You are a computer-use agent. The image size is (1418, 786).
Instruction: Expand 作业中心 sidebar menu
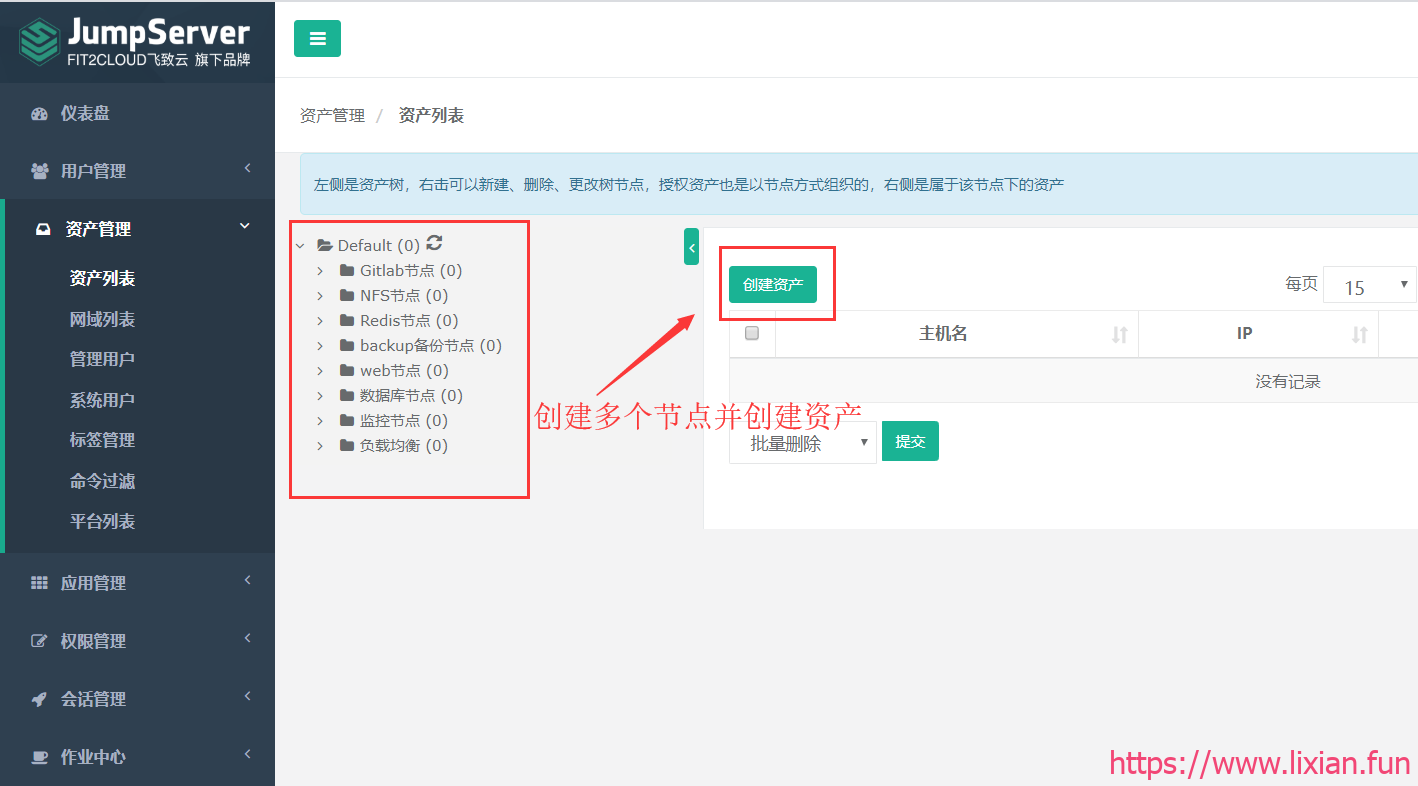[x=137, y=756]
